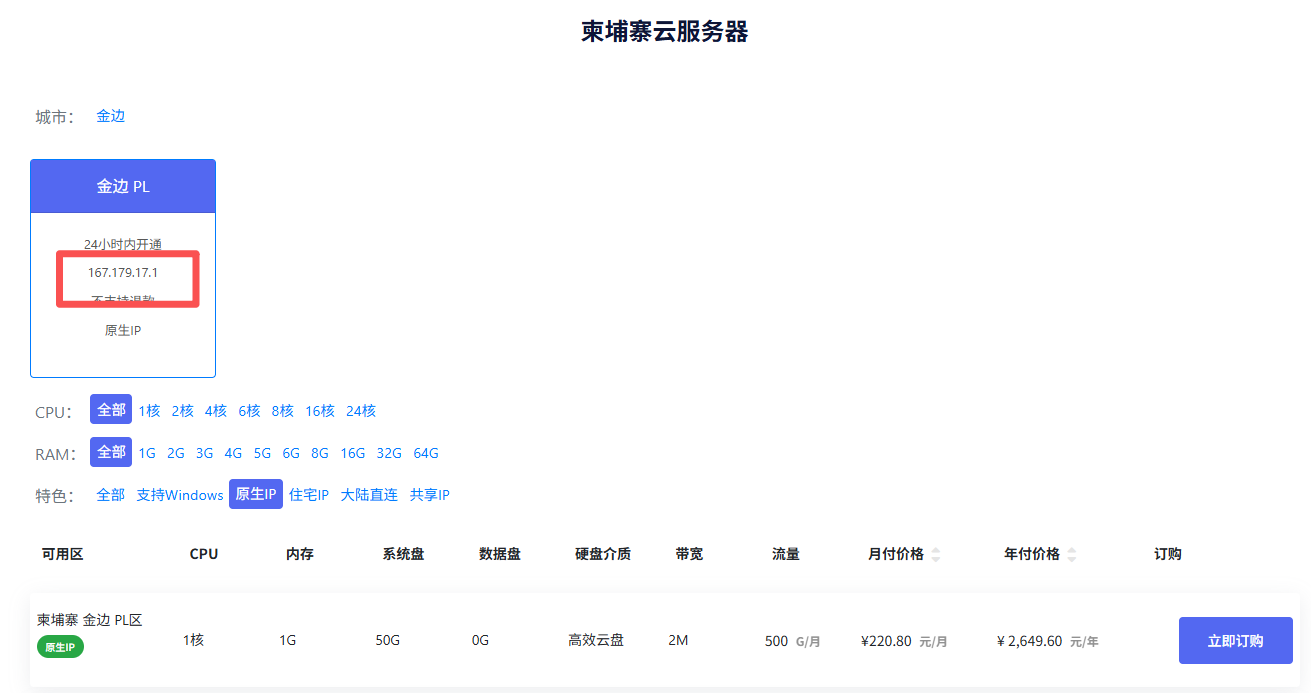The width and height of the screenshot is (1311, 693).
Task: Select 全部 in the 特色 filter
Action: click(111, 495)
